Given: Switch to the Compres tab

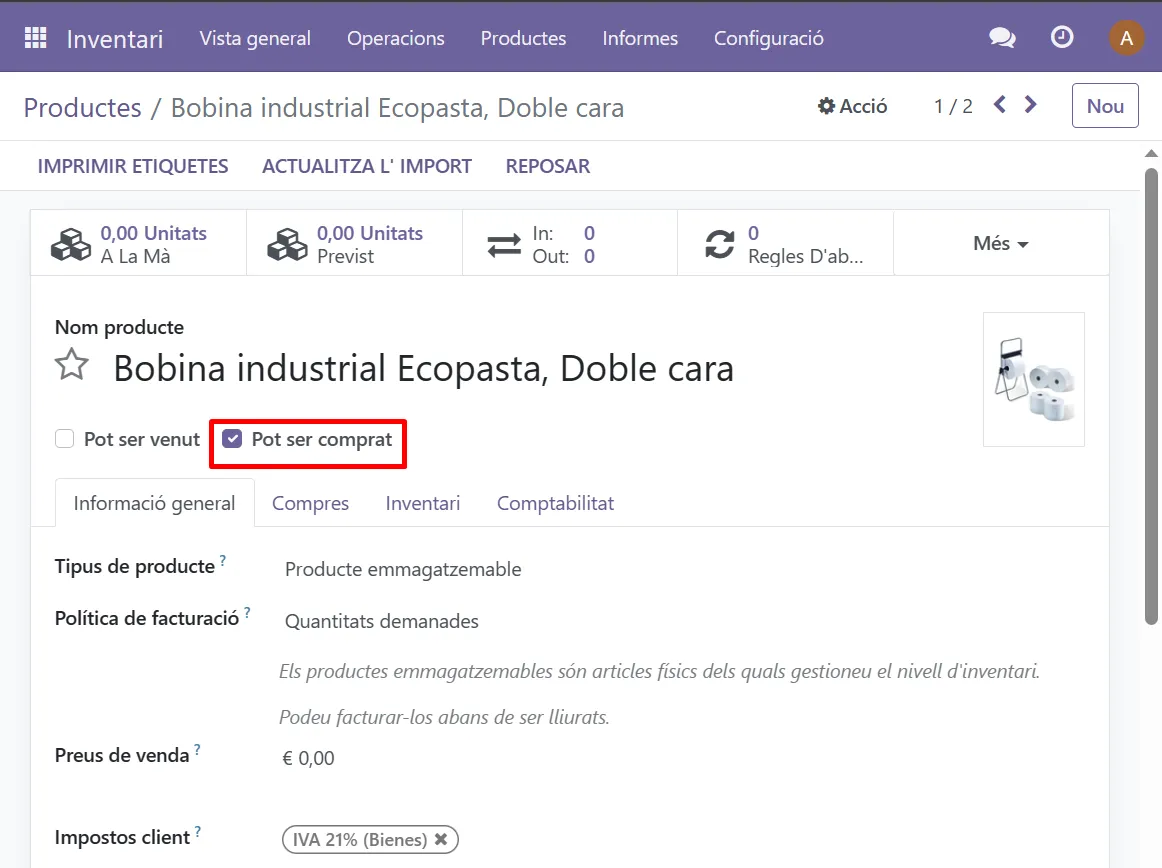Looking at the screenshot, I should click(310, 503).
